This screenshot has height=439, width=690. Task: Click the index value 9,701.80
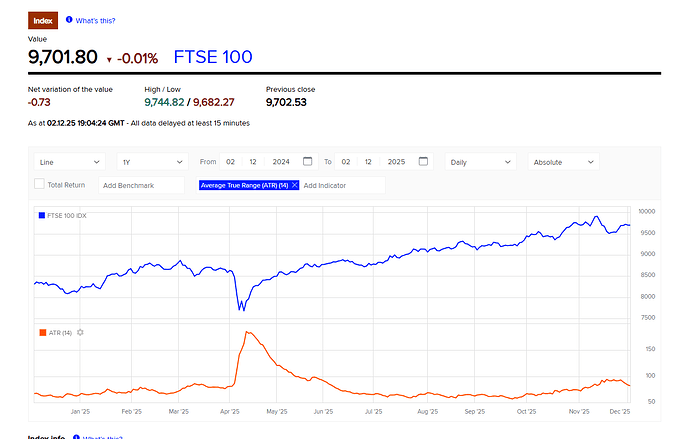[62, 57]
